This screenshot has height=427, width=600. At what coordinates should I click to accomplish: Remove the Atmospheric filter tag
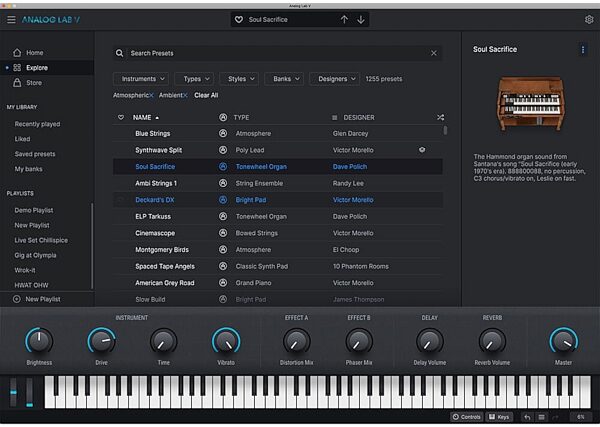coord(152,95)
